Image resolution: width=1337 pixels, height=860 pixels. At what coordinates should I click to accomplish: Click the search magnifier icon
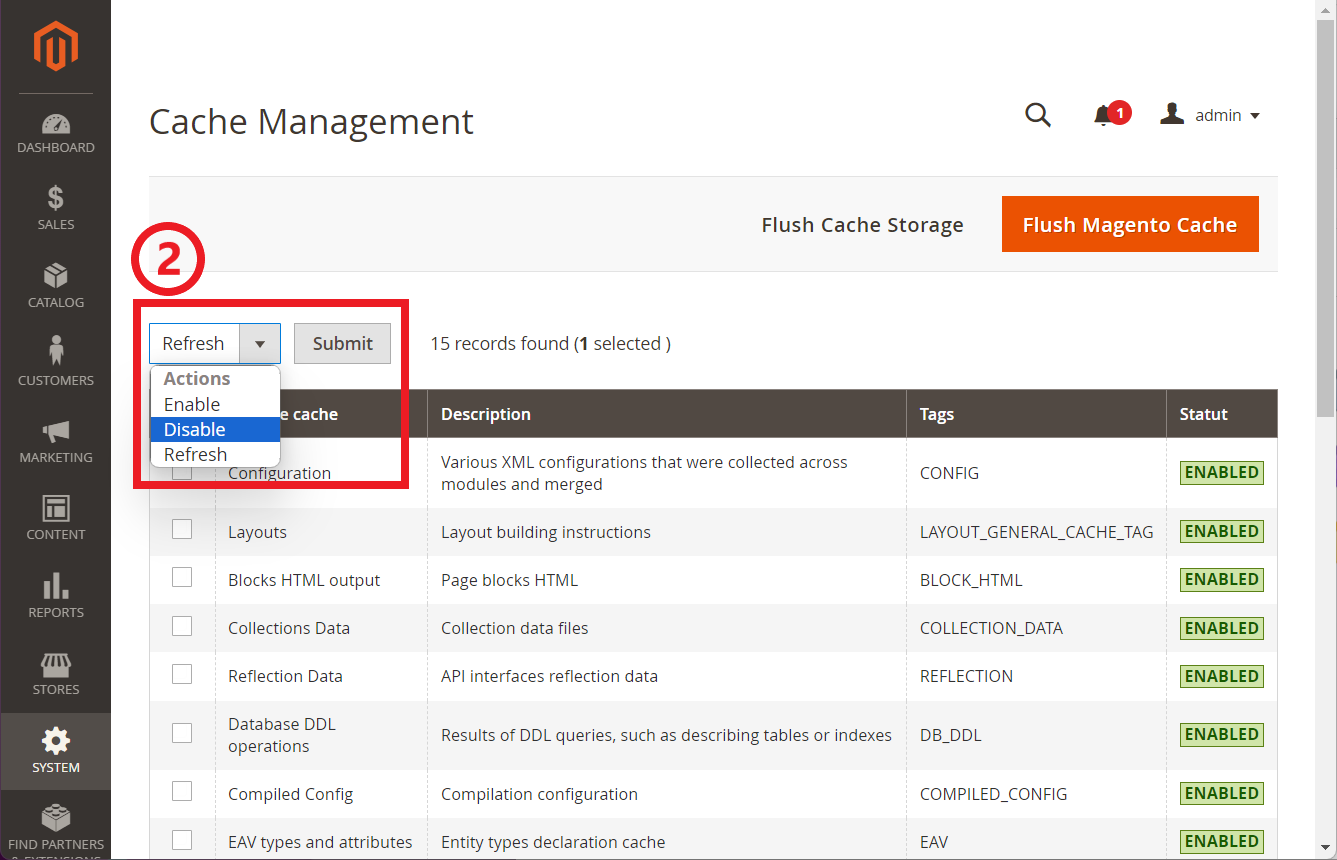point(1038,115)
